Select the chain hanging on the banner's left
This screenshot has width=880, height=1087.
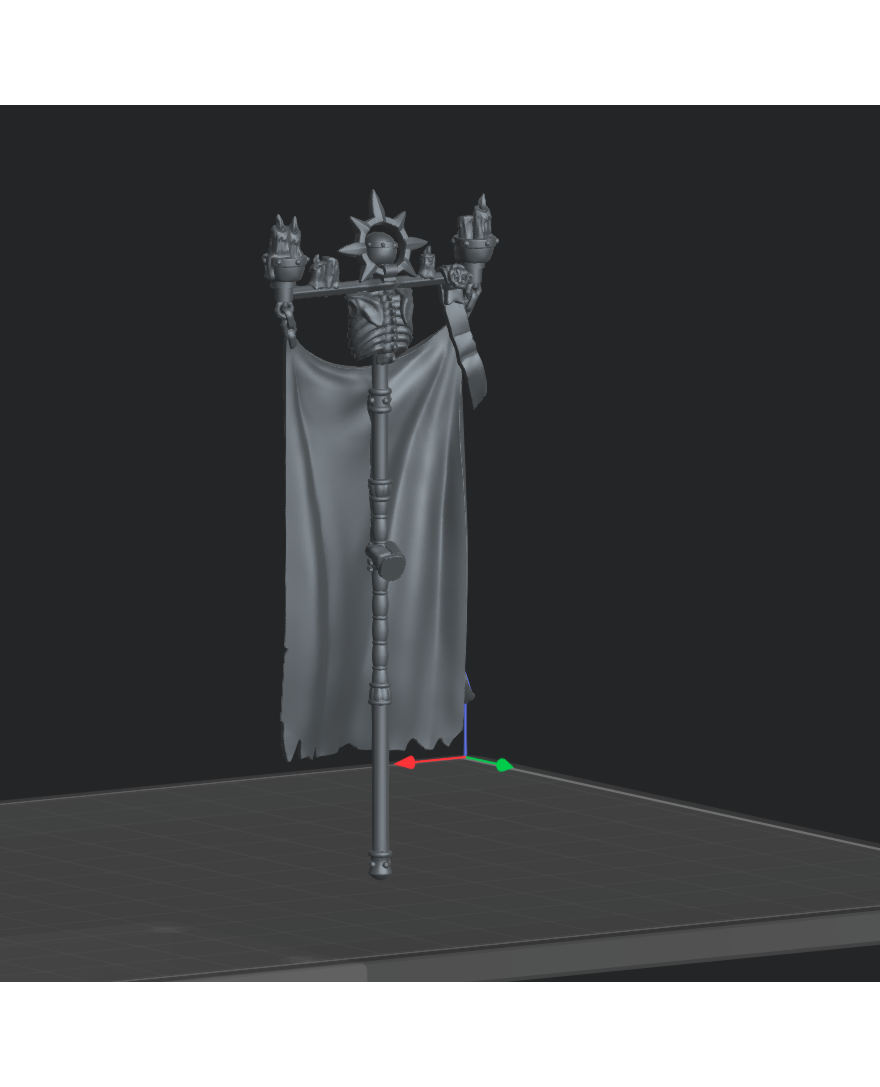[x=283, y=322]
